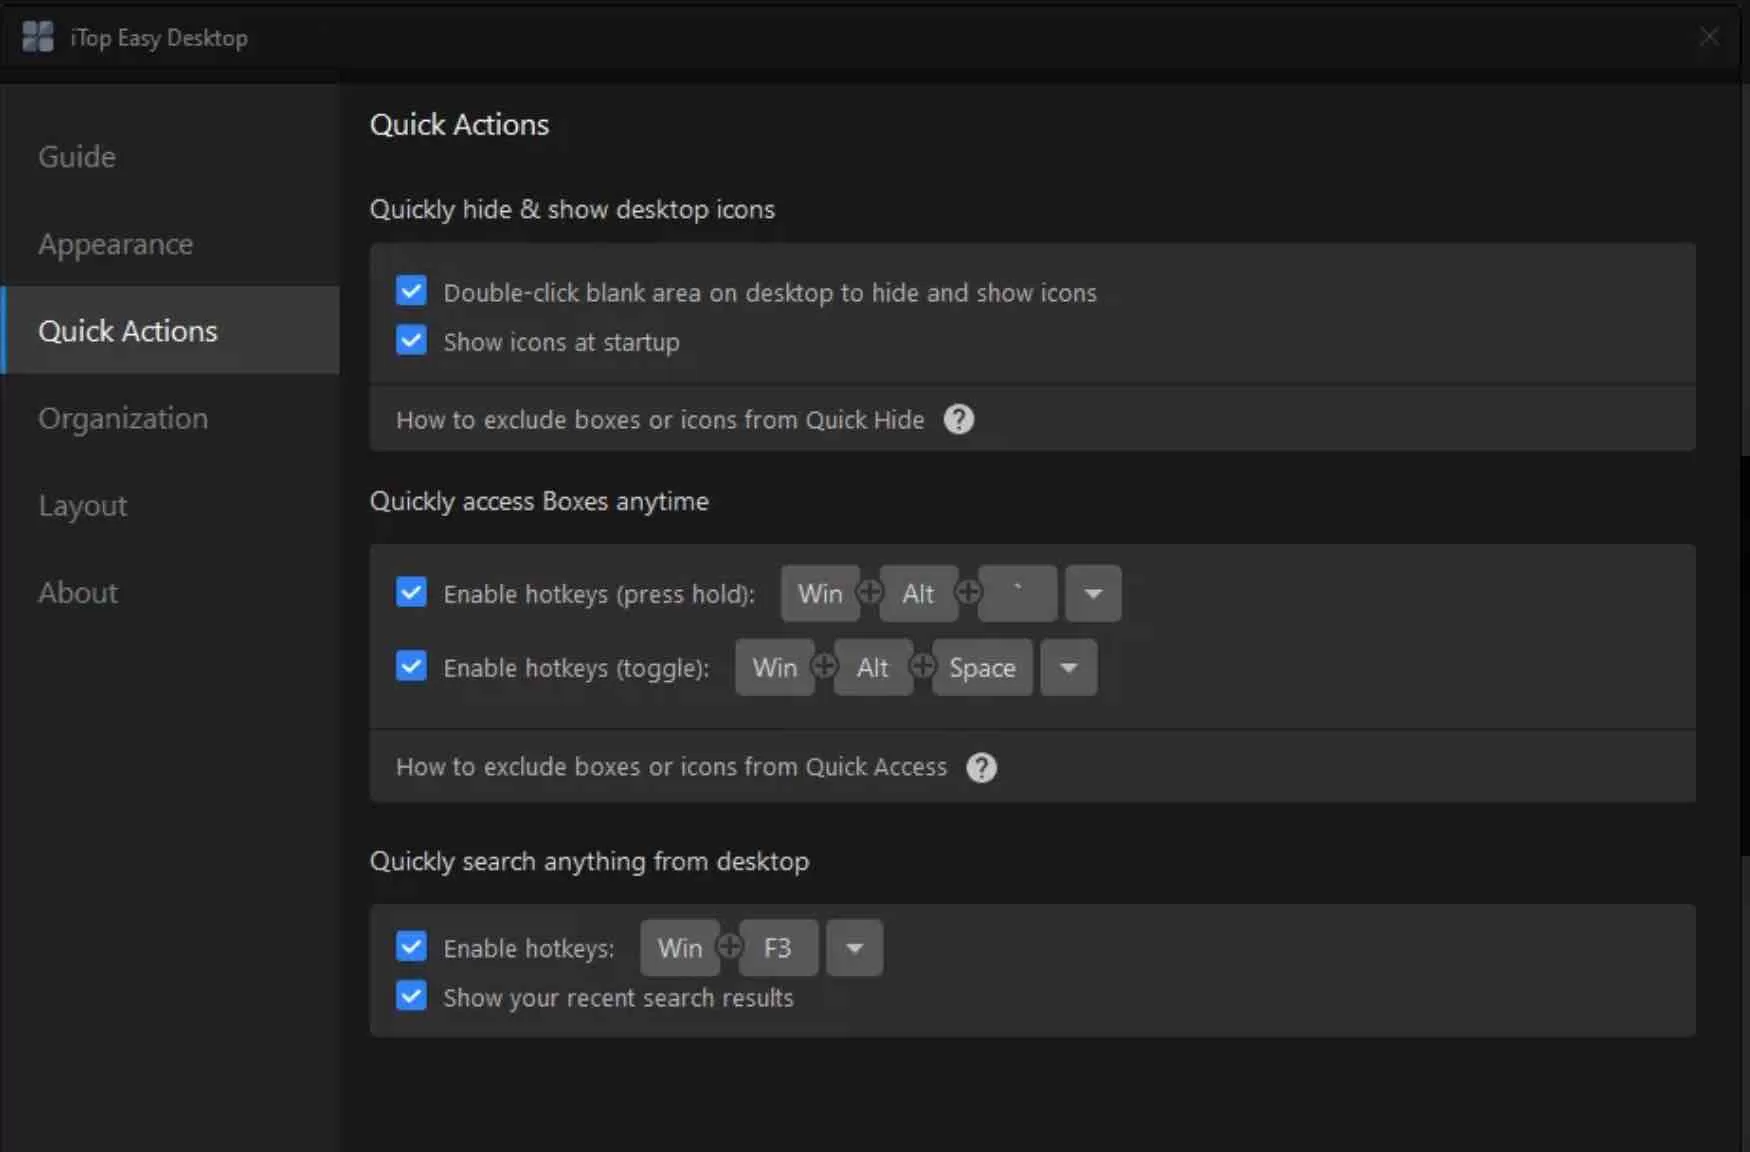Disable Show icons at startup
The height and width of the screenshot is (1152, 1750).
410,340
